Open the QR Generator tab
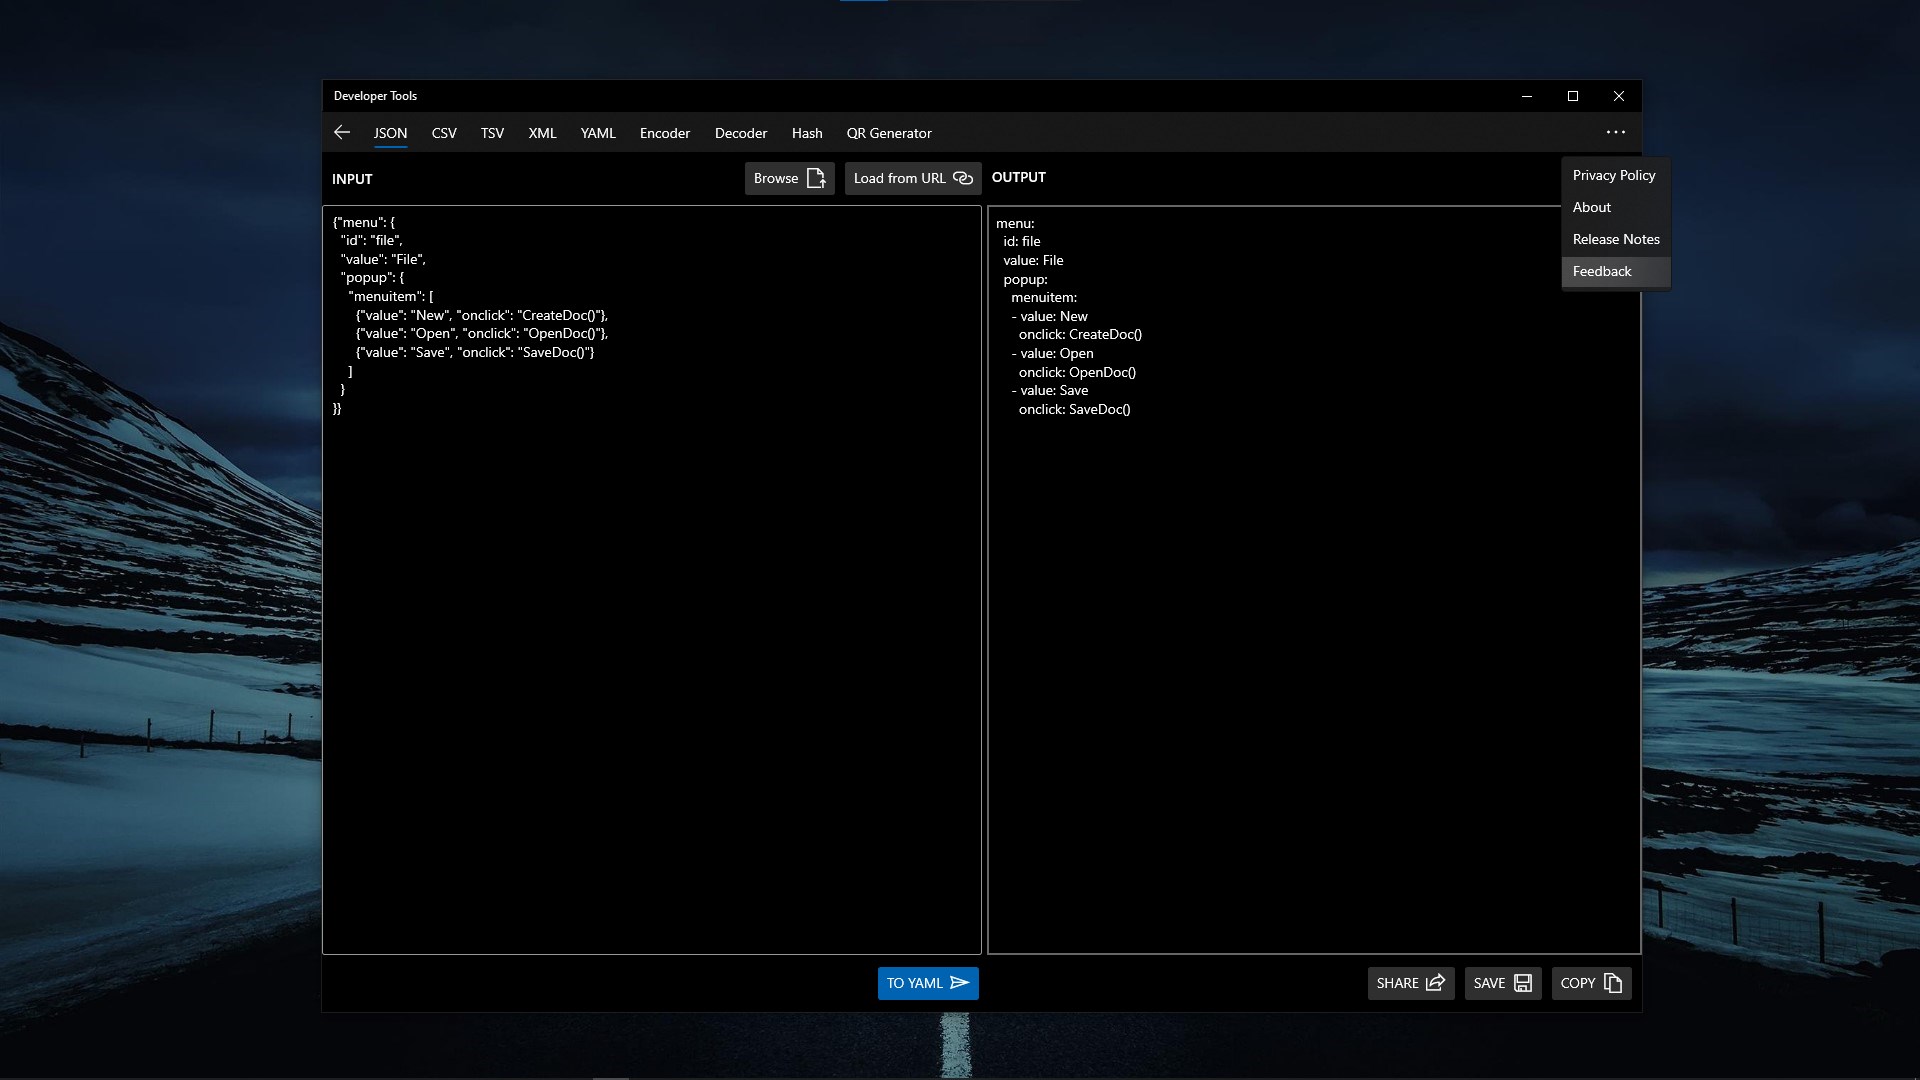The height and width of the screenshot is (1080, 1920). point(889,133)
